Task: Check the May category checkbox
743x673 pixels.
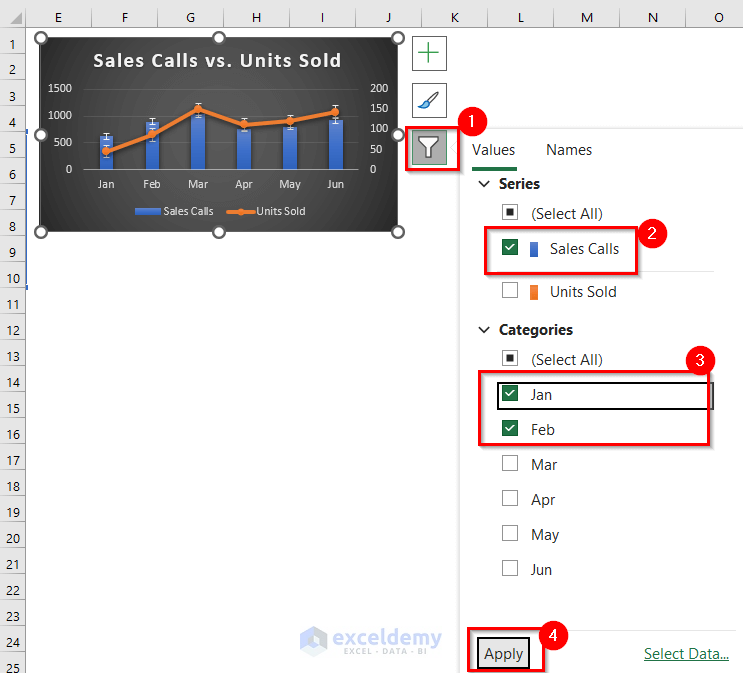Action: [x=510, y=533]
